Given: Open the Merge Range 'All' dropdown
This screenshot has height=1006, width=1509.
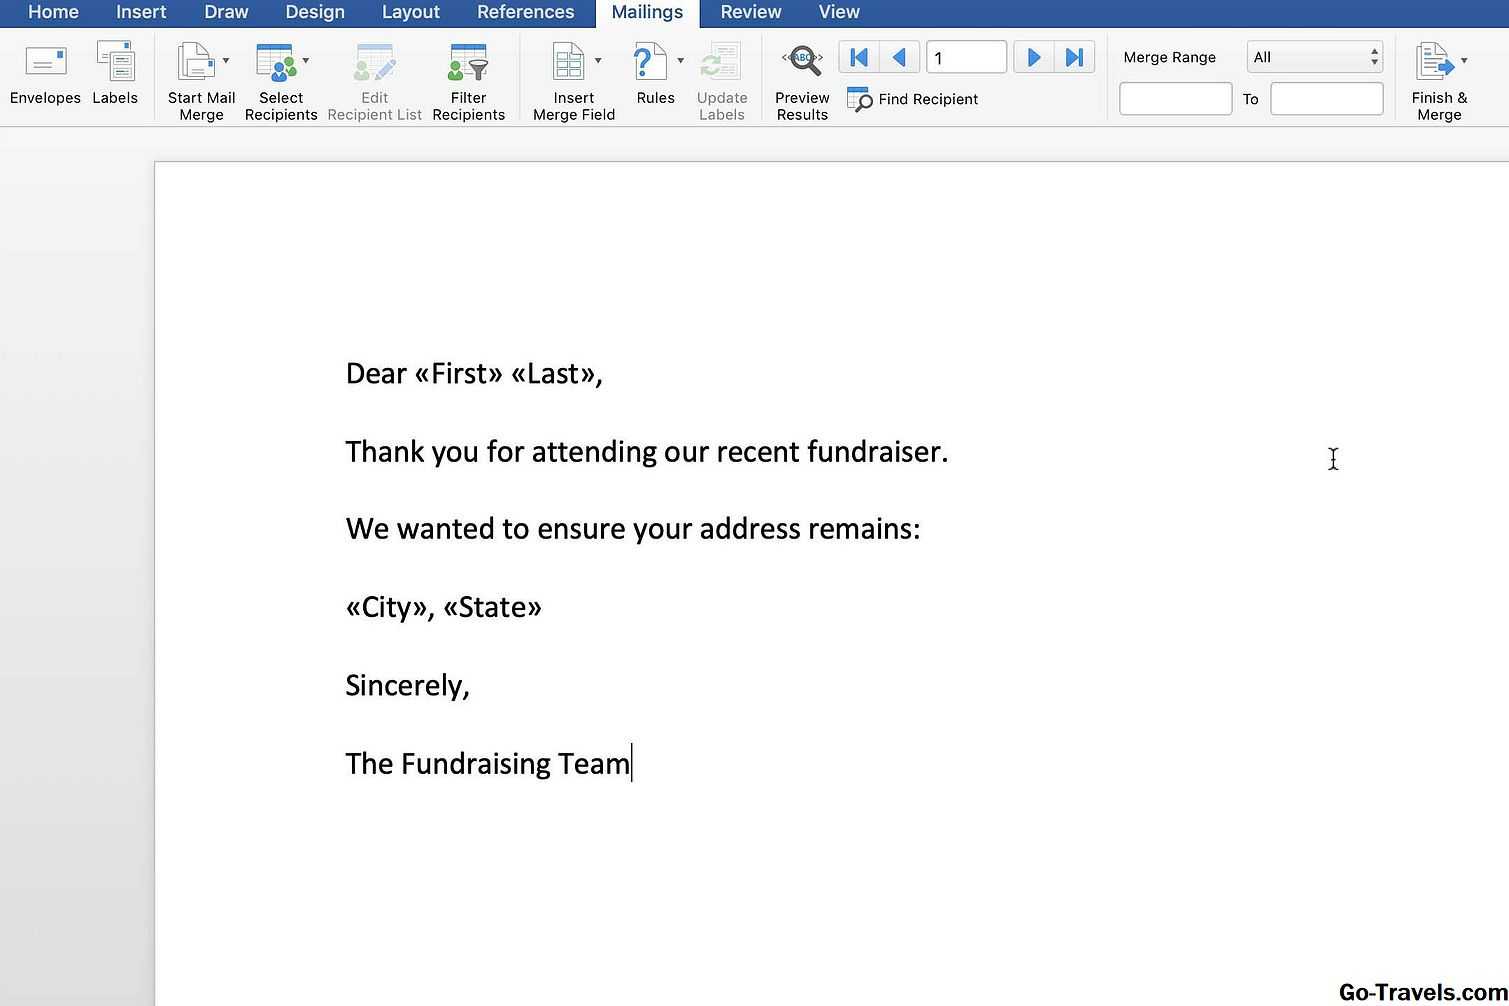Looking at the screenshot, I should pyautogui.click(x=1315, y=57).
